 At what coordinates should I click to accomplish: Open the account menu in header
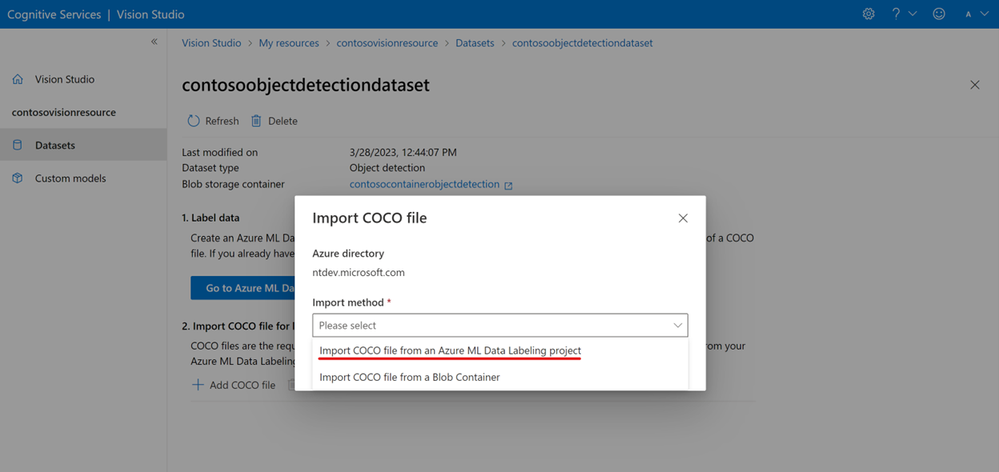point(975,14)
